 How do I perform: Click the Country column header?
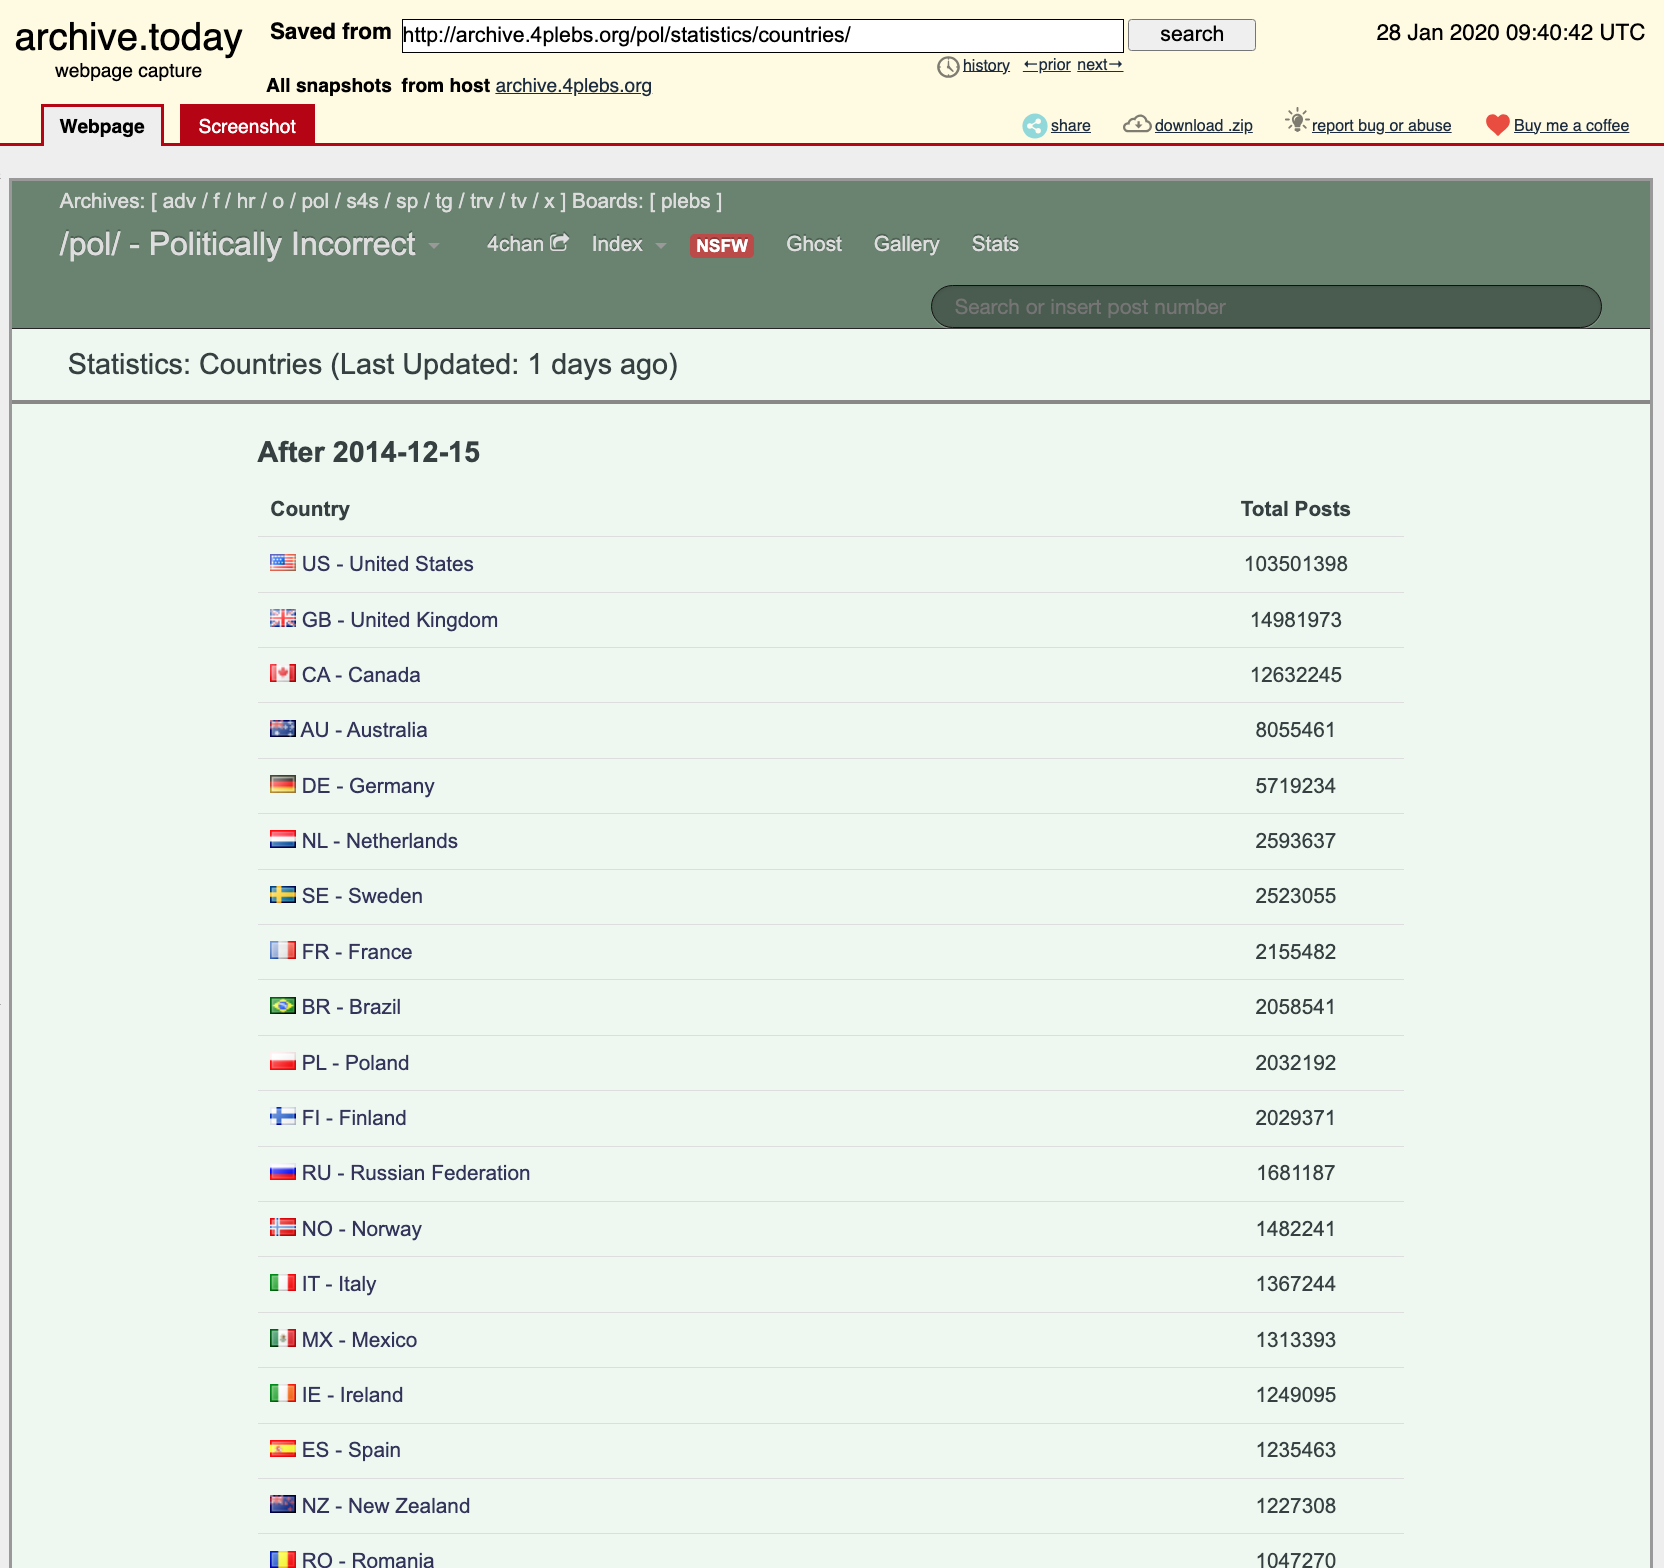coord(310,509)
